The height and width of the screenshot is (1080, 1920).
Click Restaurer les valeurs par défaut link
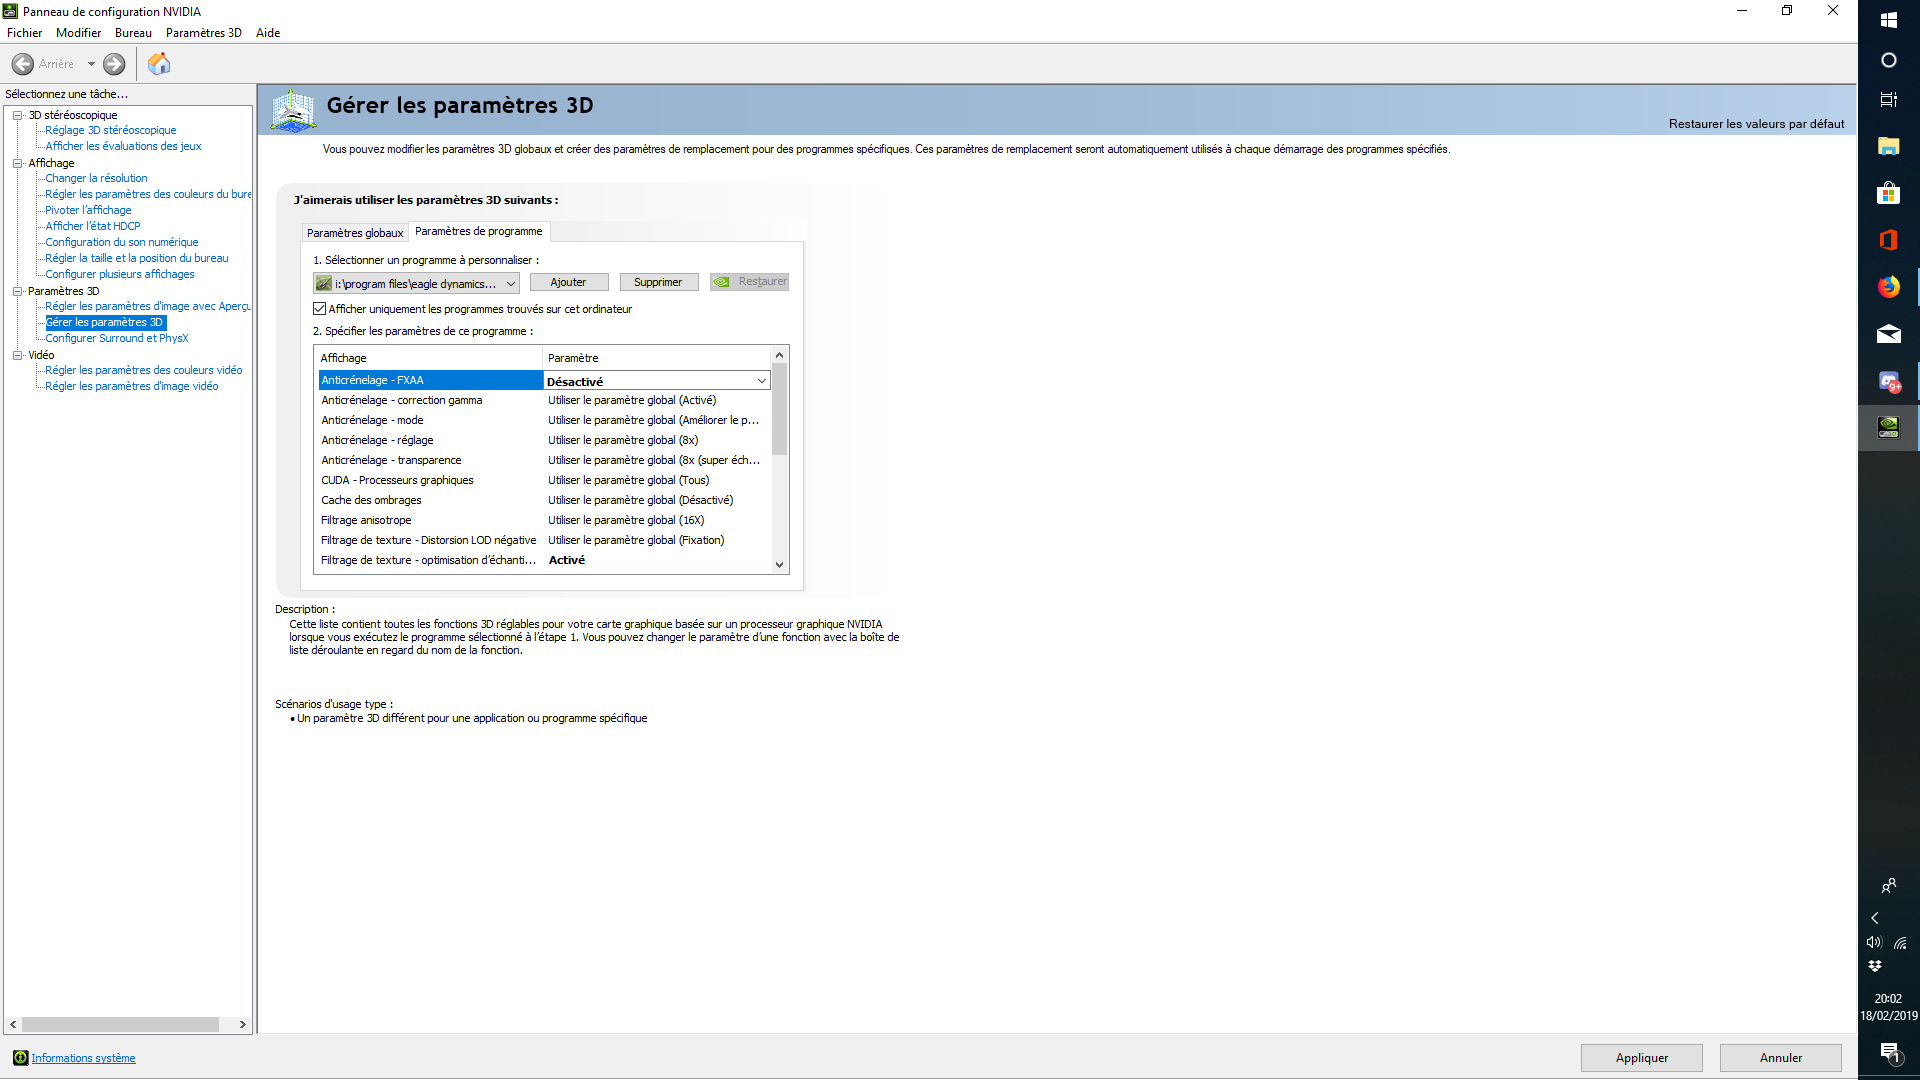click(x=1756, y=124)
